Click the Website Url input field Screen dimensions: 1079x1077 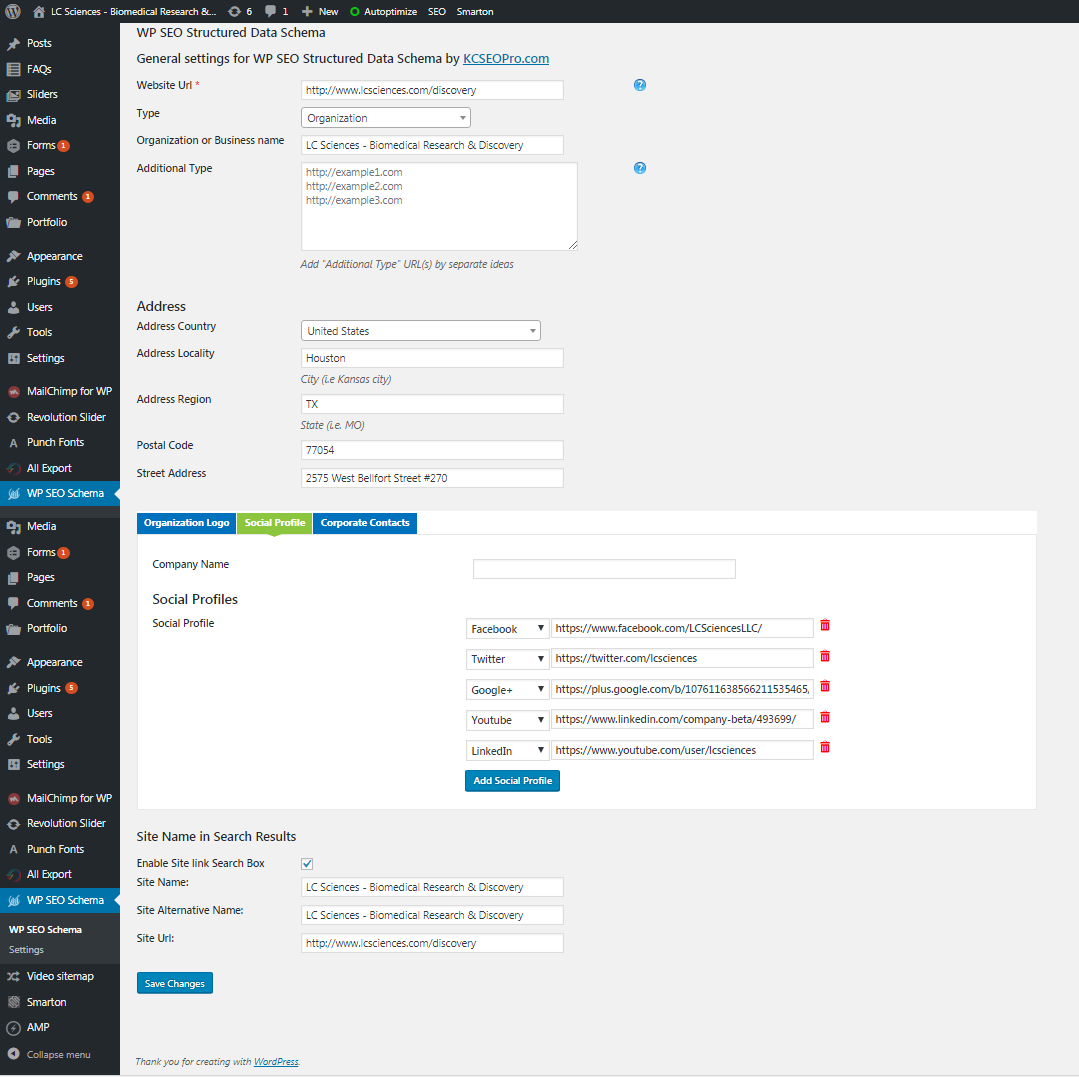(432, 90)
